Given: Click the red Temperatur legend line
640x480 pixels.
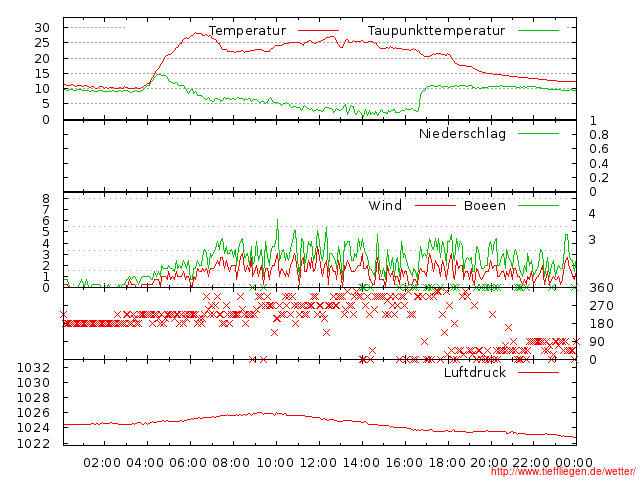Looking at the screenshot, I should pos(318,31).
